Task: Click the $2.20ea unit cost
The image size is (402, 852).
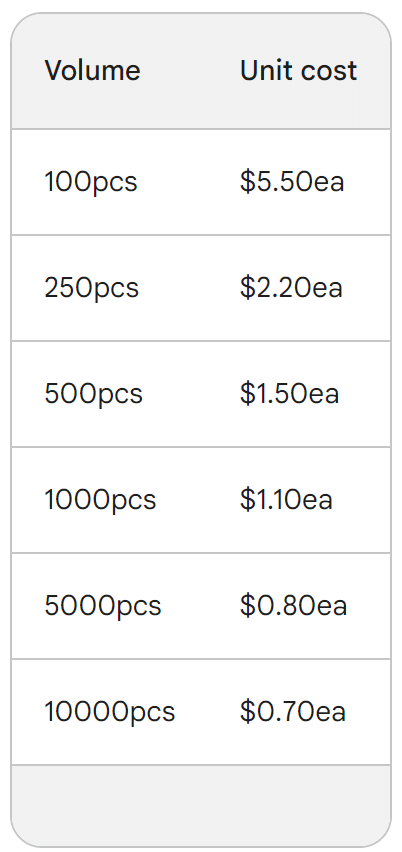Action: [291, 288]
